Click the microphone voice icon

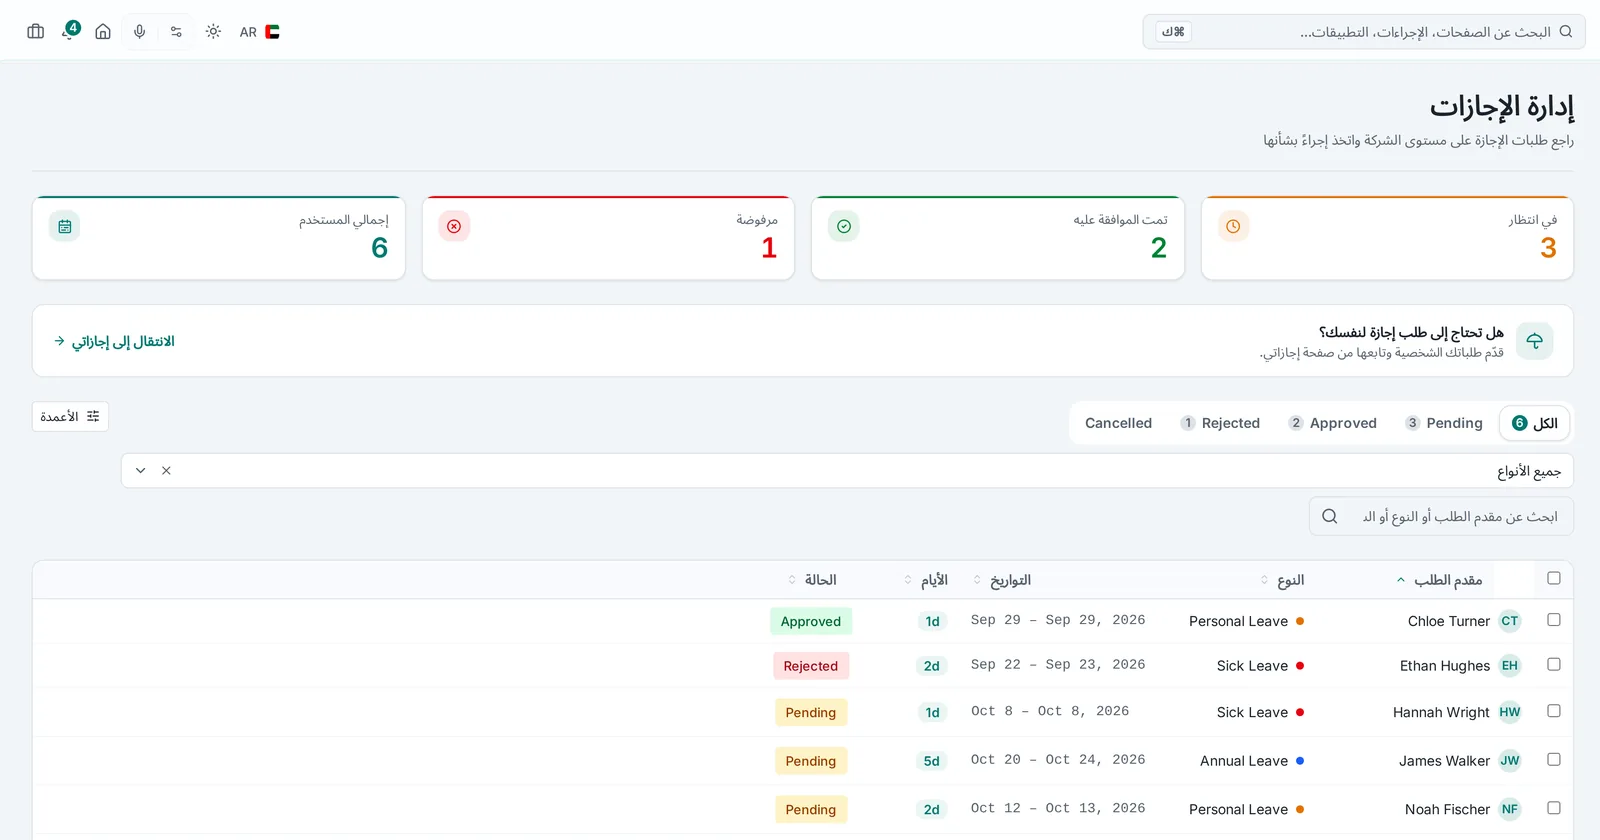tap(140, 32)
